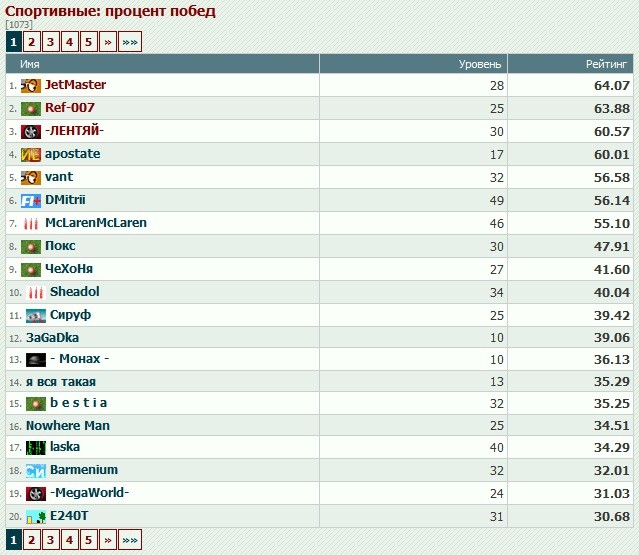Click the eye icon beside Сируф
This screenshot has height=555, width=639.
(x=36, y=315)
